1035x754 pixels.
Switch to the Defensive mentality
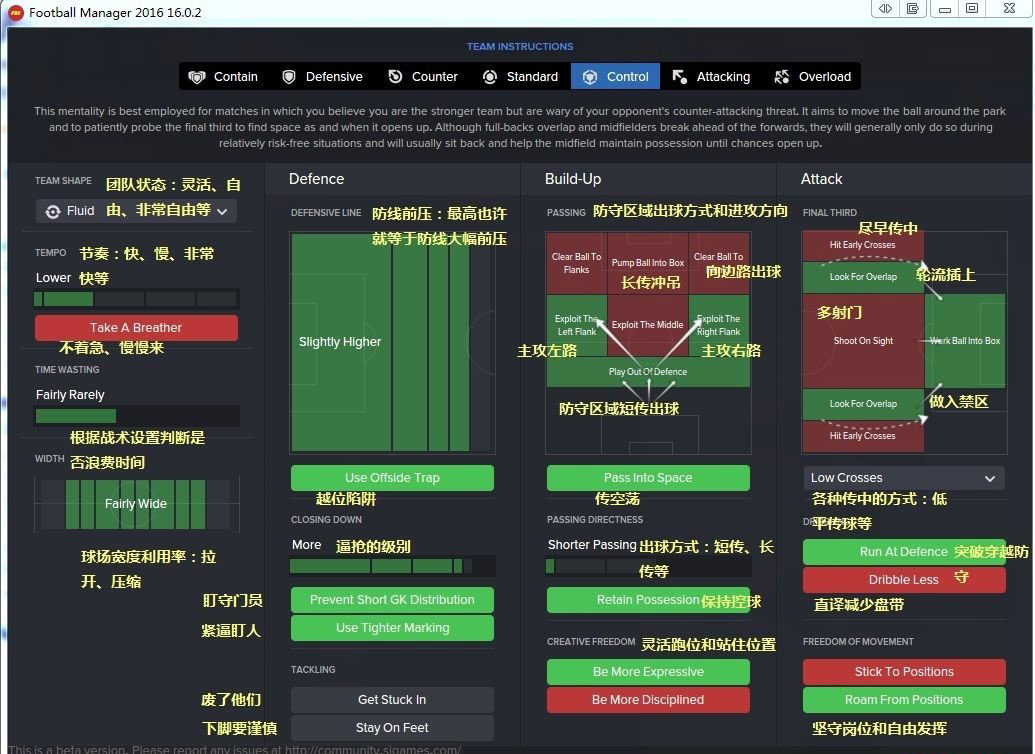point(322,77)
